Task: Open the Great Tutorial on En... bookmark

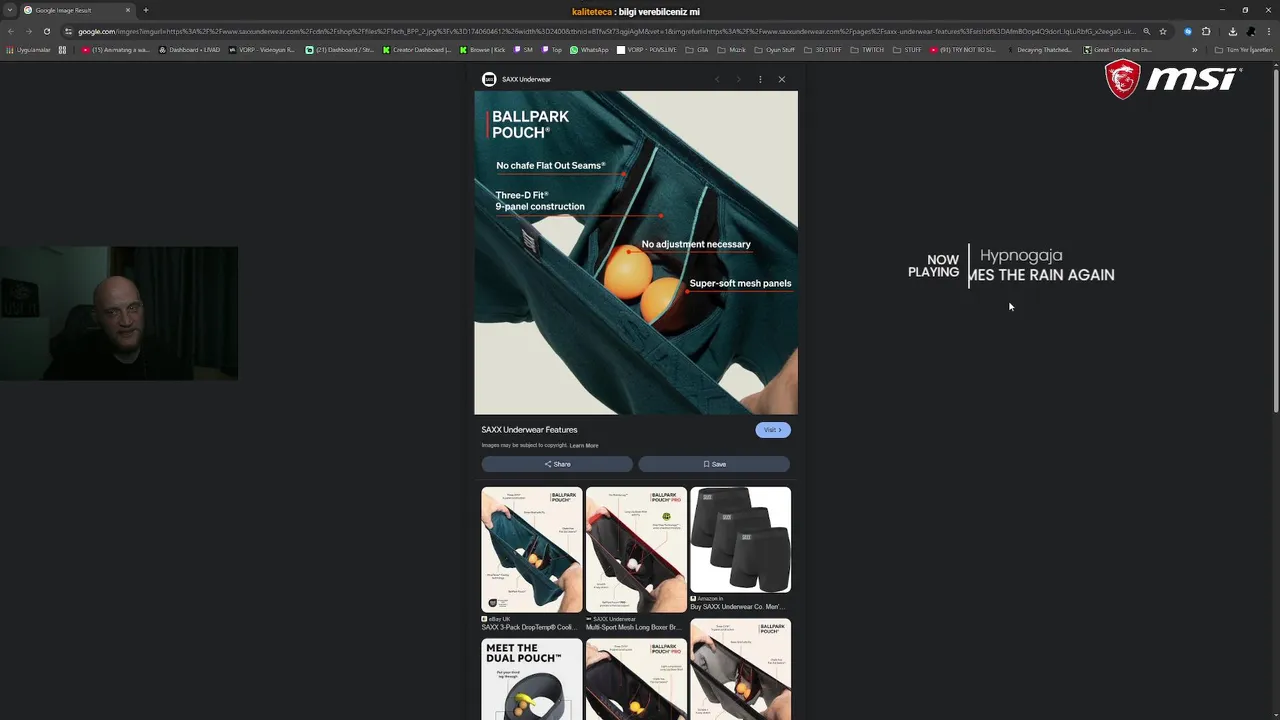Action: coord(1118,50)
